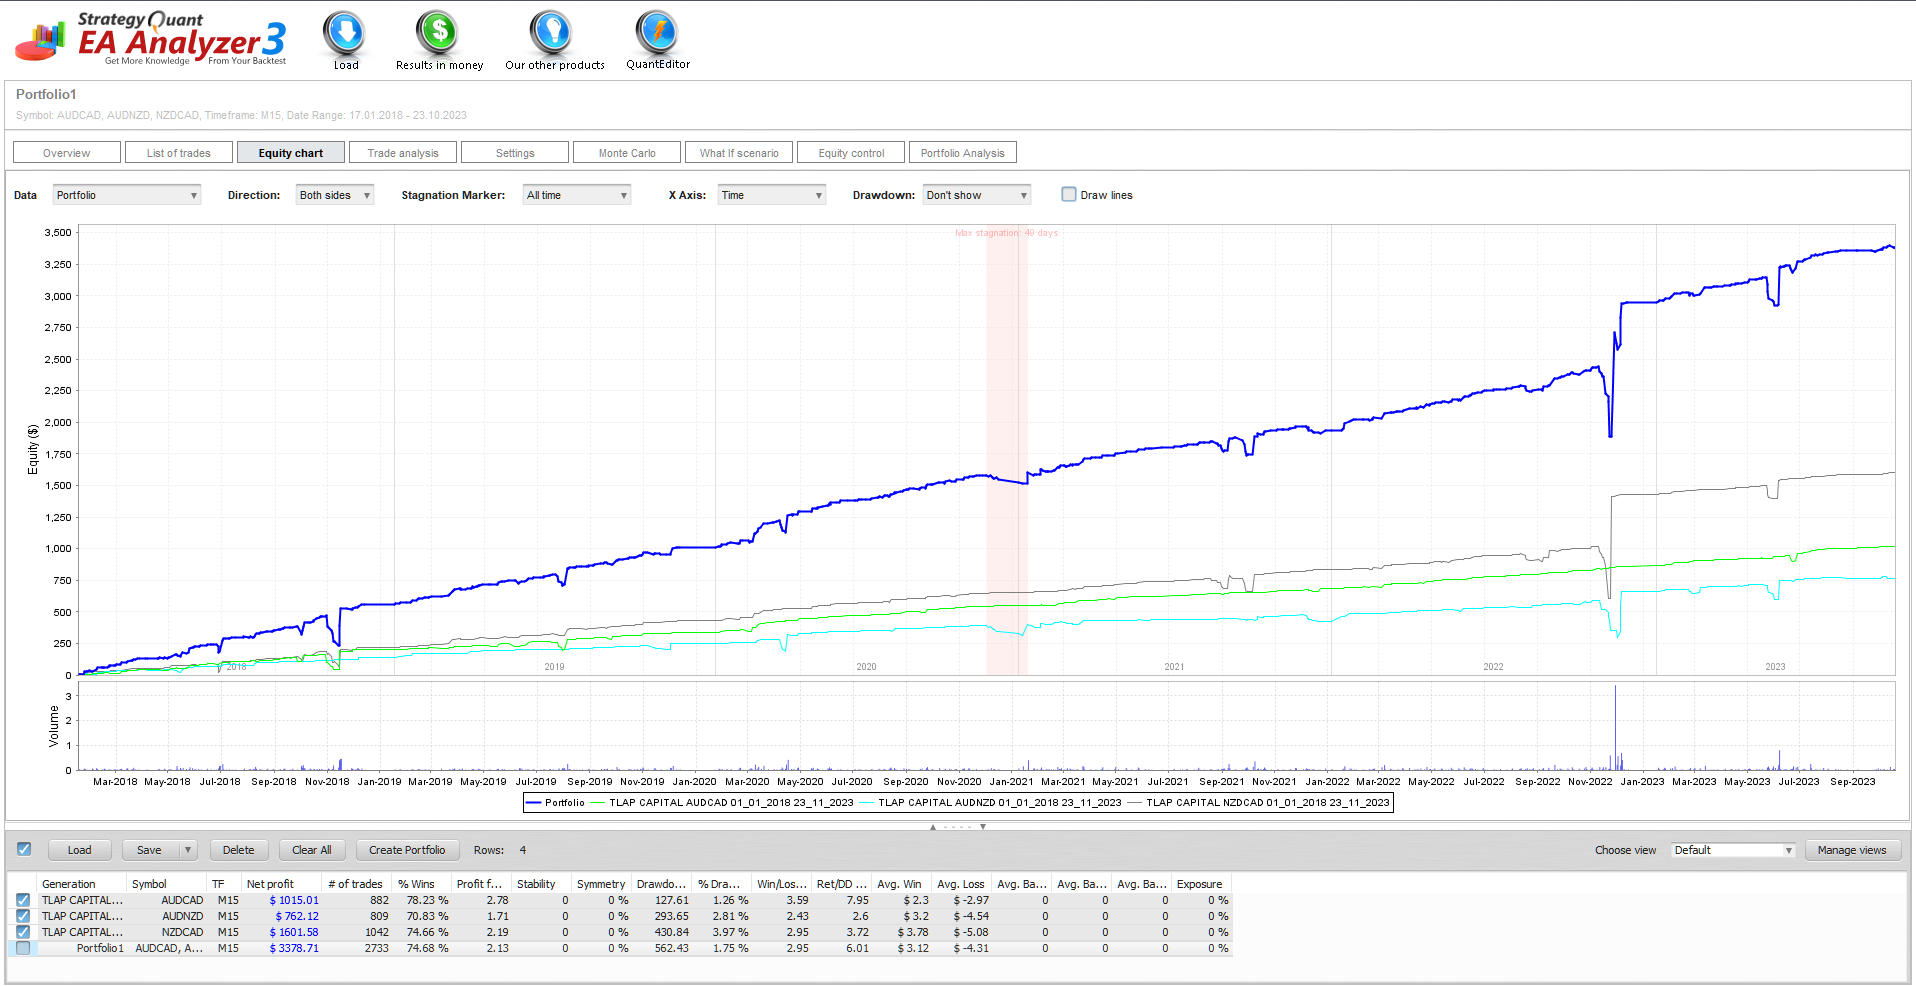Click the blue Portfolio legend marker
Image resolution: width=1916 pixels, height=986 pixels.
coord(533,802)
